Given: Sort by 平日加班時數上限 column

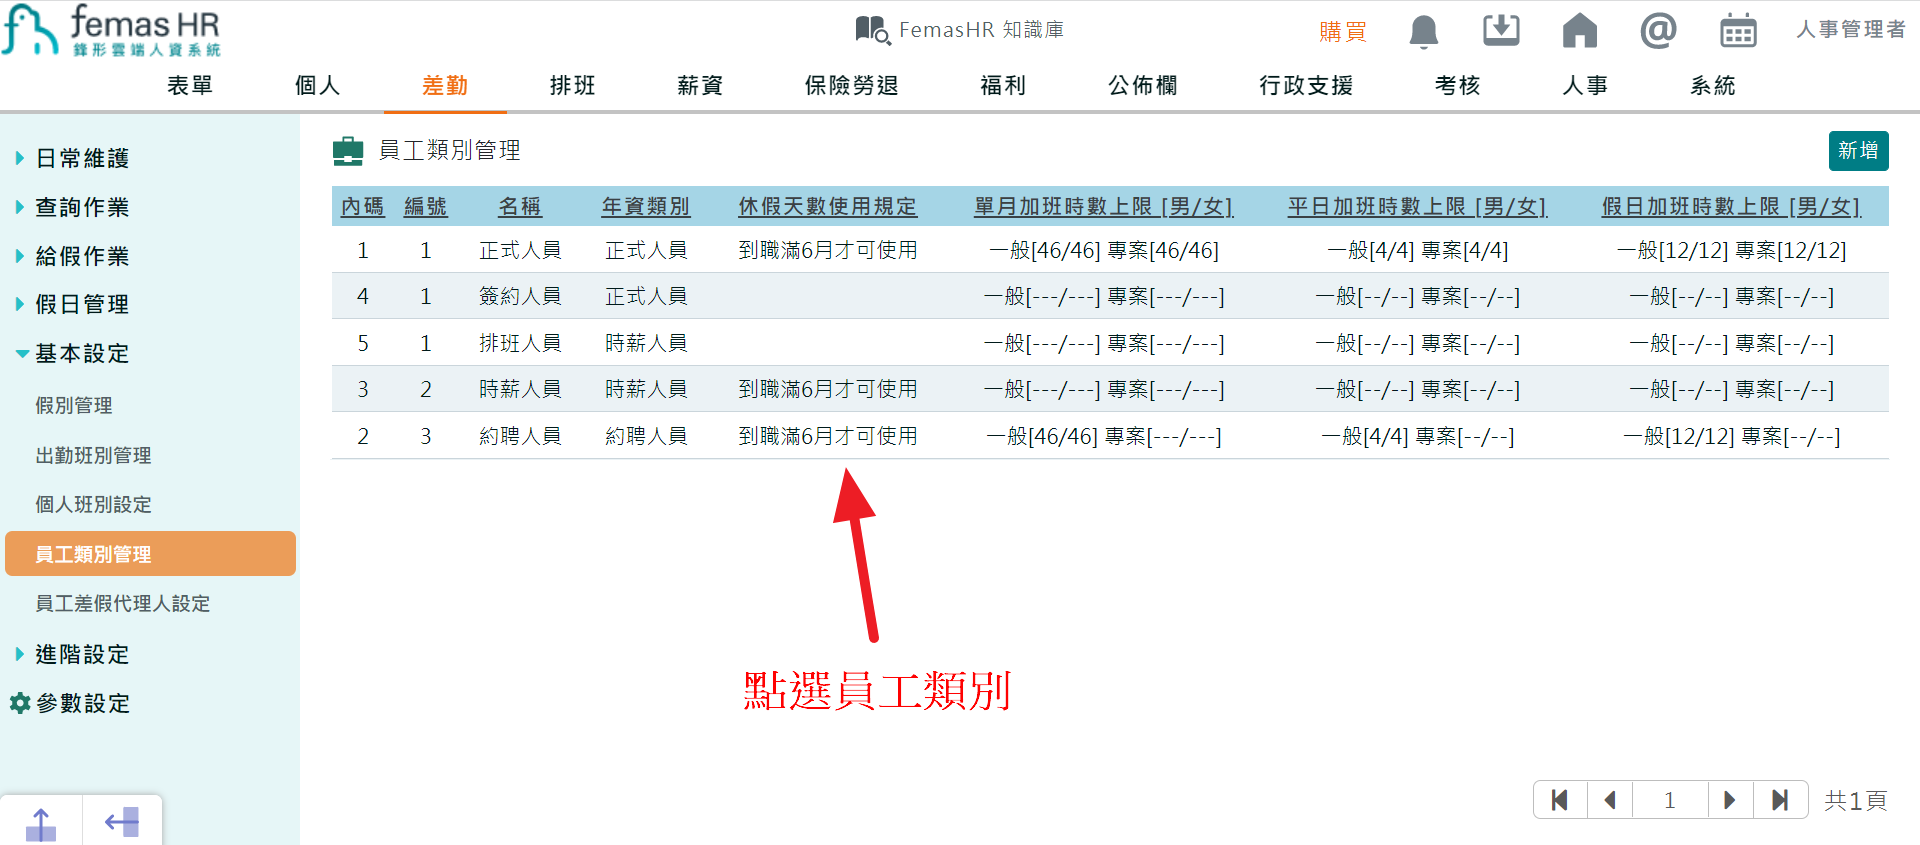Looking at the screenshot, I should (x=1418, y=206).
